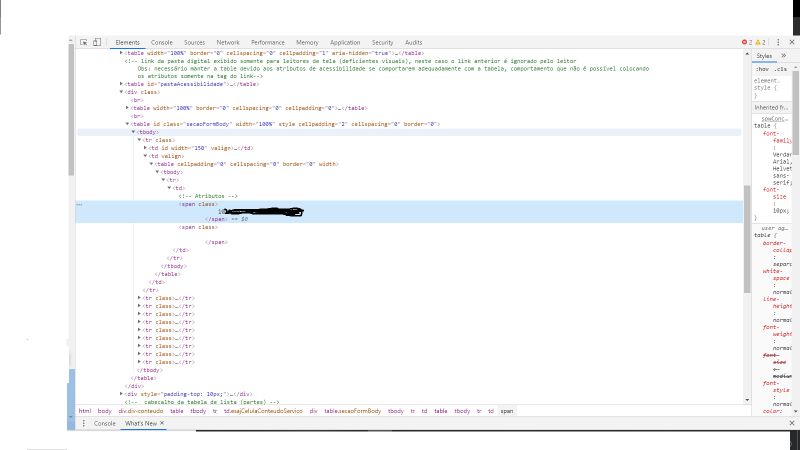Open node actions ellipsis on selected span
This screenshot has height=450, width=800.
(79, 204)
